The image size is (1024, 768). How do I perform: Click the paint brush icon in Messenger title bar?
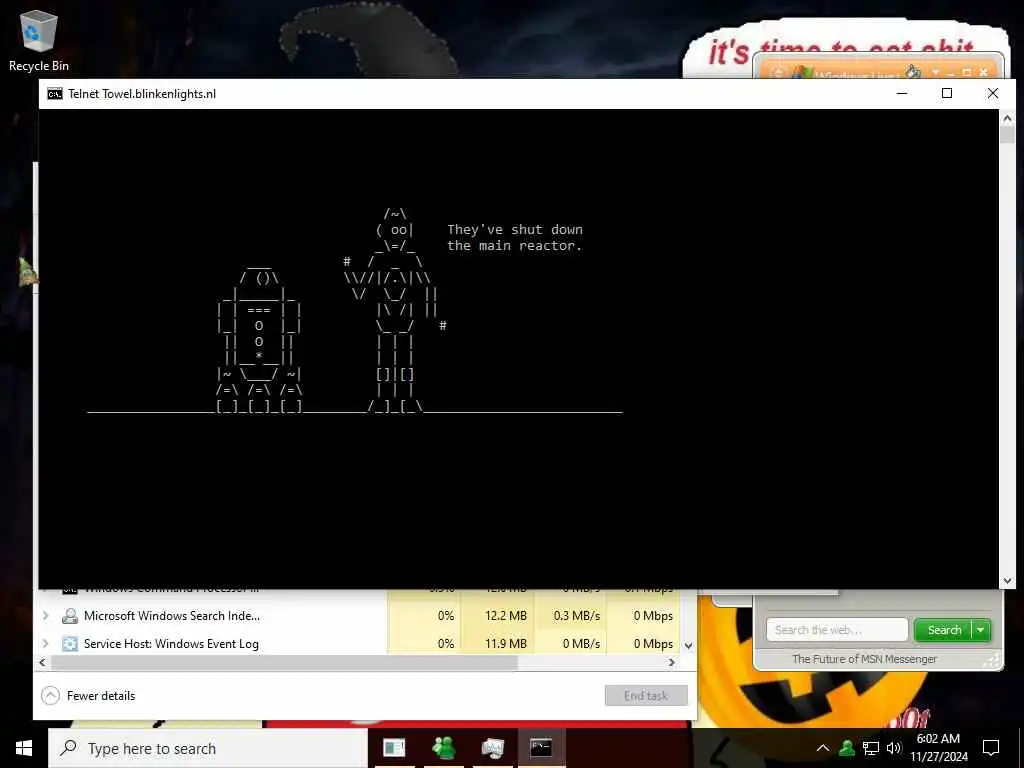pyautogui.click(x=913, y=71)
